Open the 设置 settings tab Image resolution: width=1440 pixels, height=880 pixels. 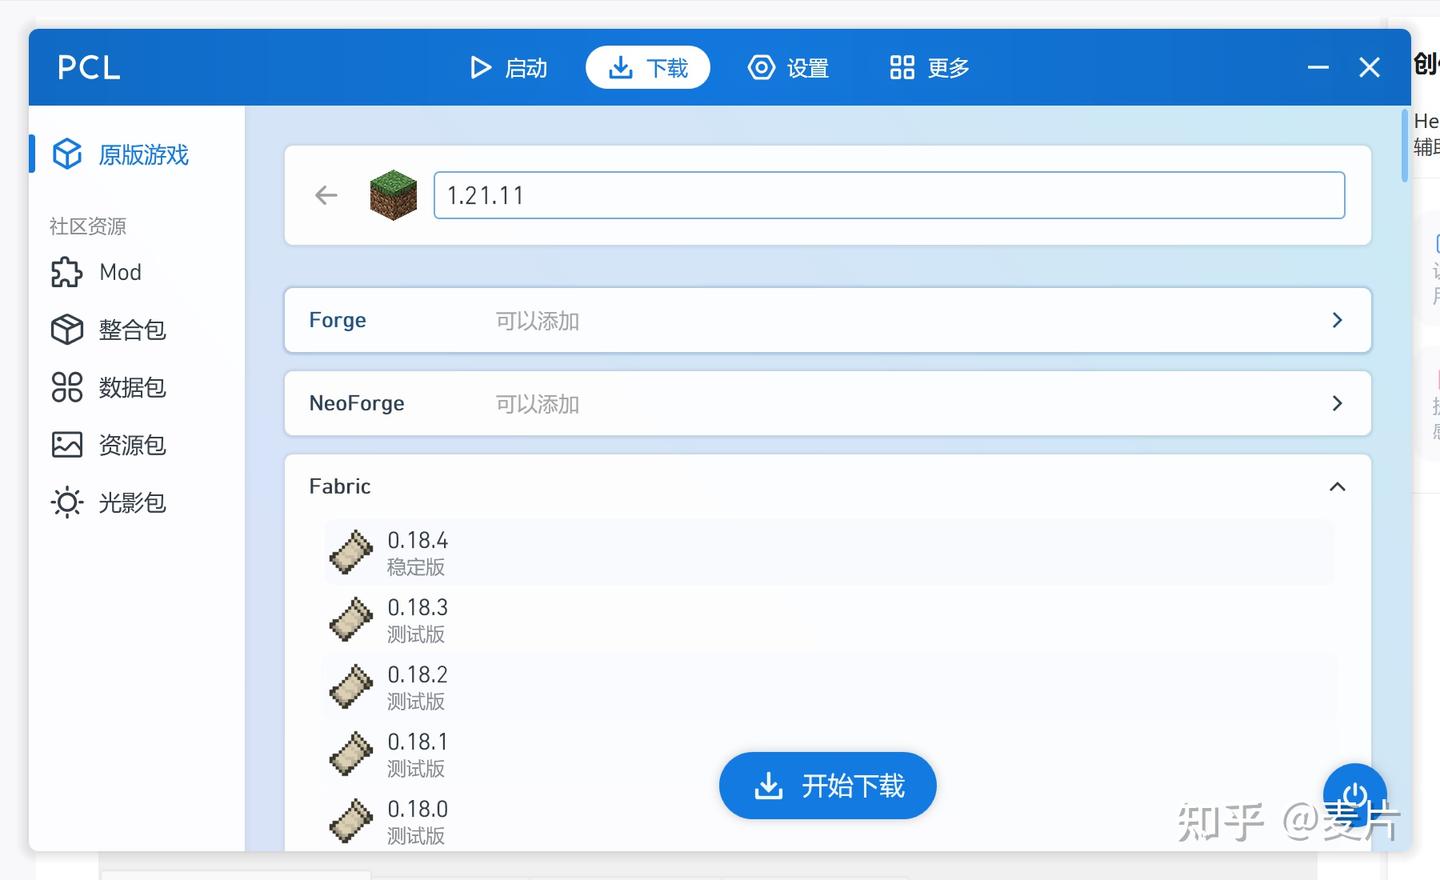pyautogui.click(x=789, y=68)
